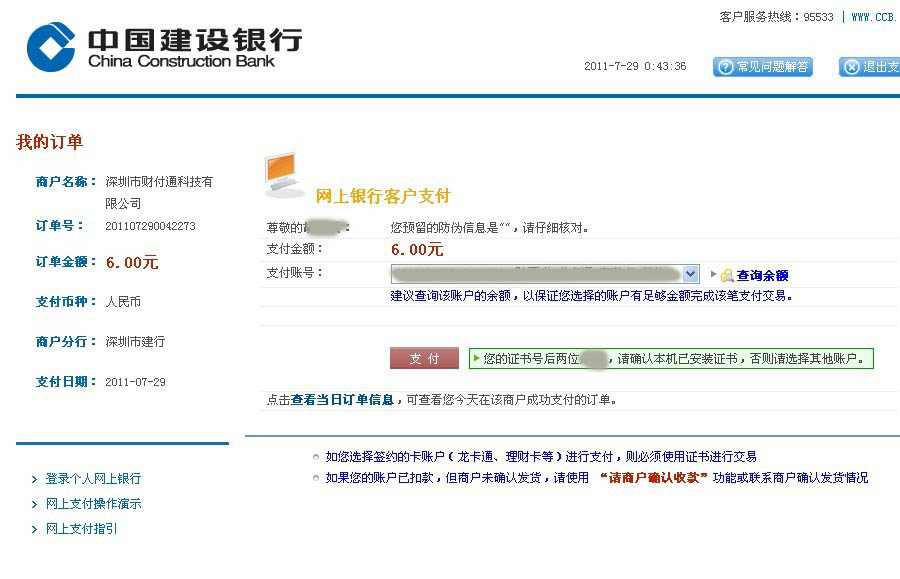Viewport: 900px width, 579px height.
Task: Click the 深圳市建行 branch value
Action: (x=135, y=342)
